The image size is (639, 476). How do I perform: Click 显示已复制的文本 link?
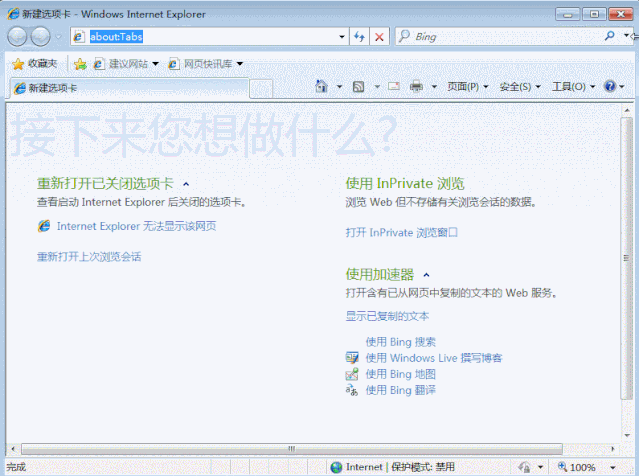click(387, 316)
